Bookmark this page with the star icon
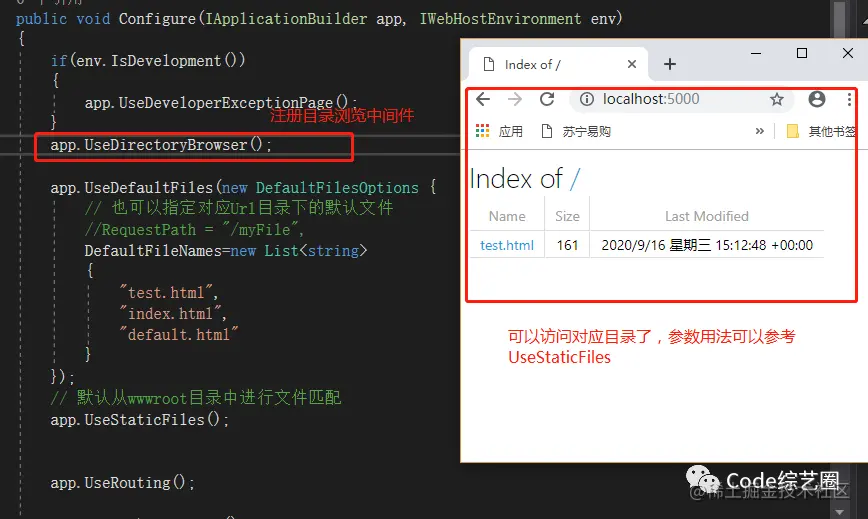The width and height of the screenshot is (868, 519). [x=777, y=99]
